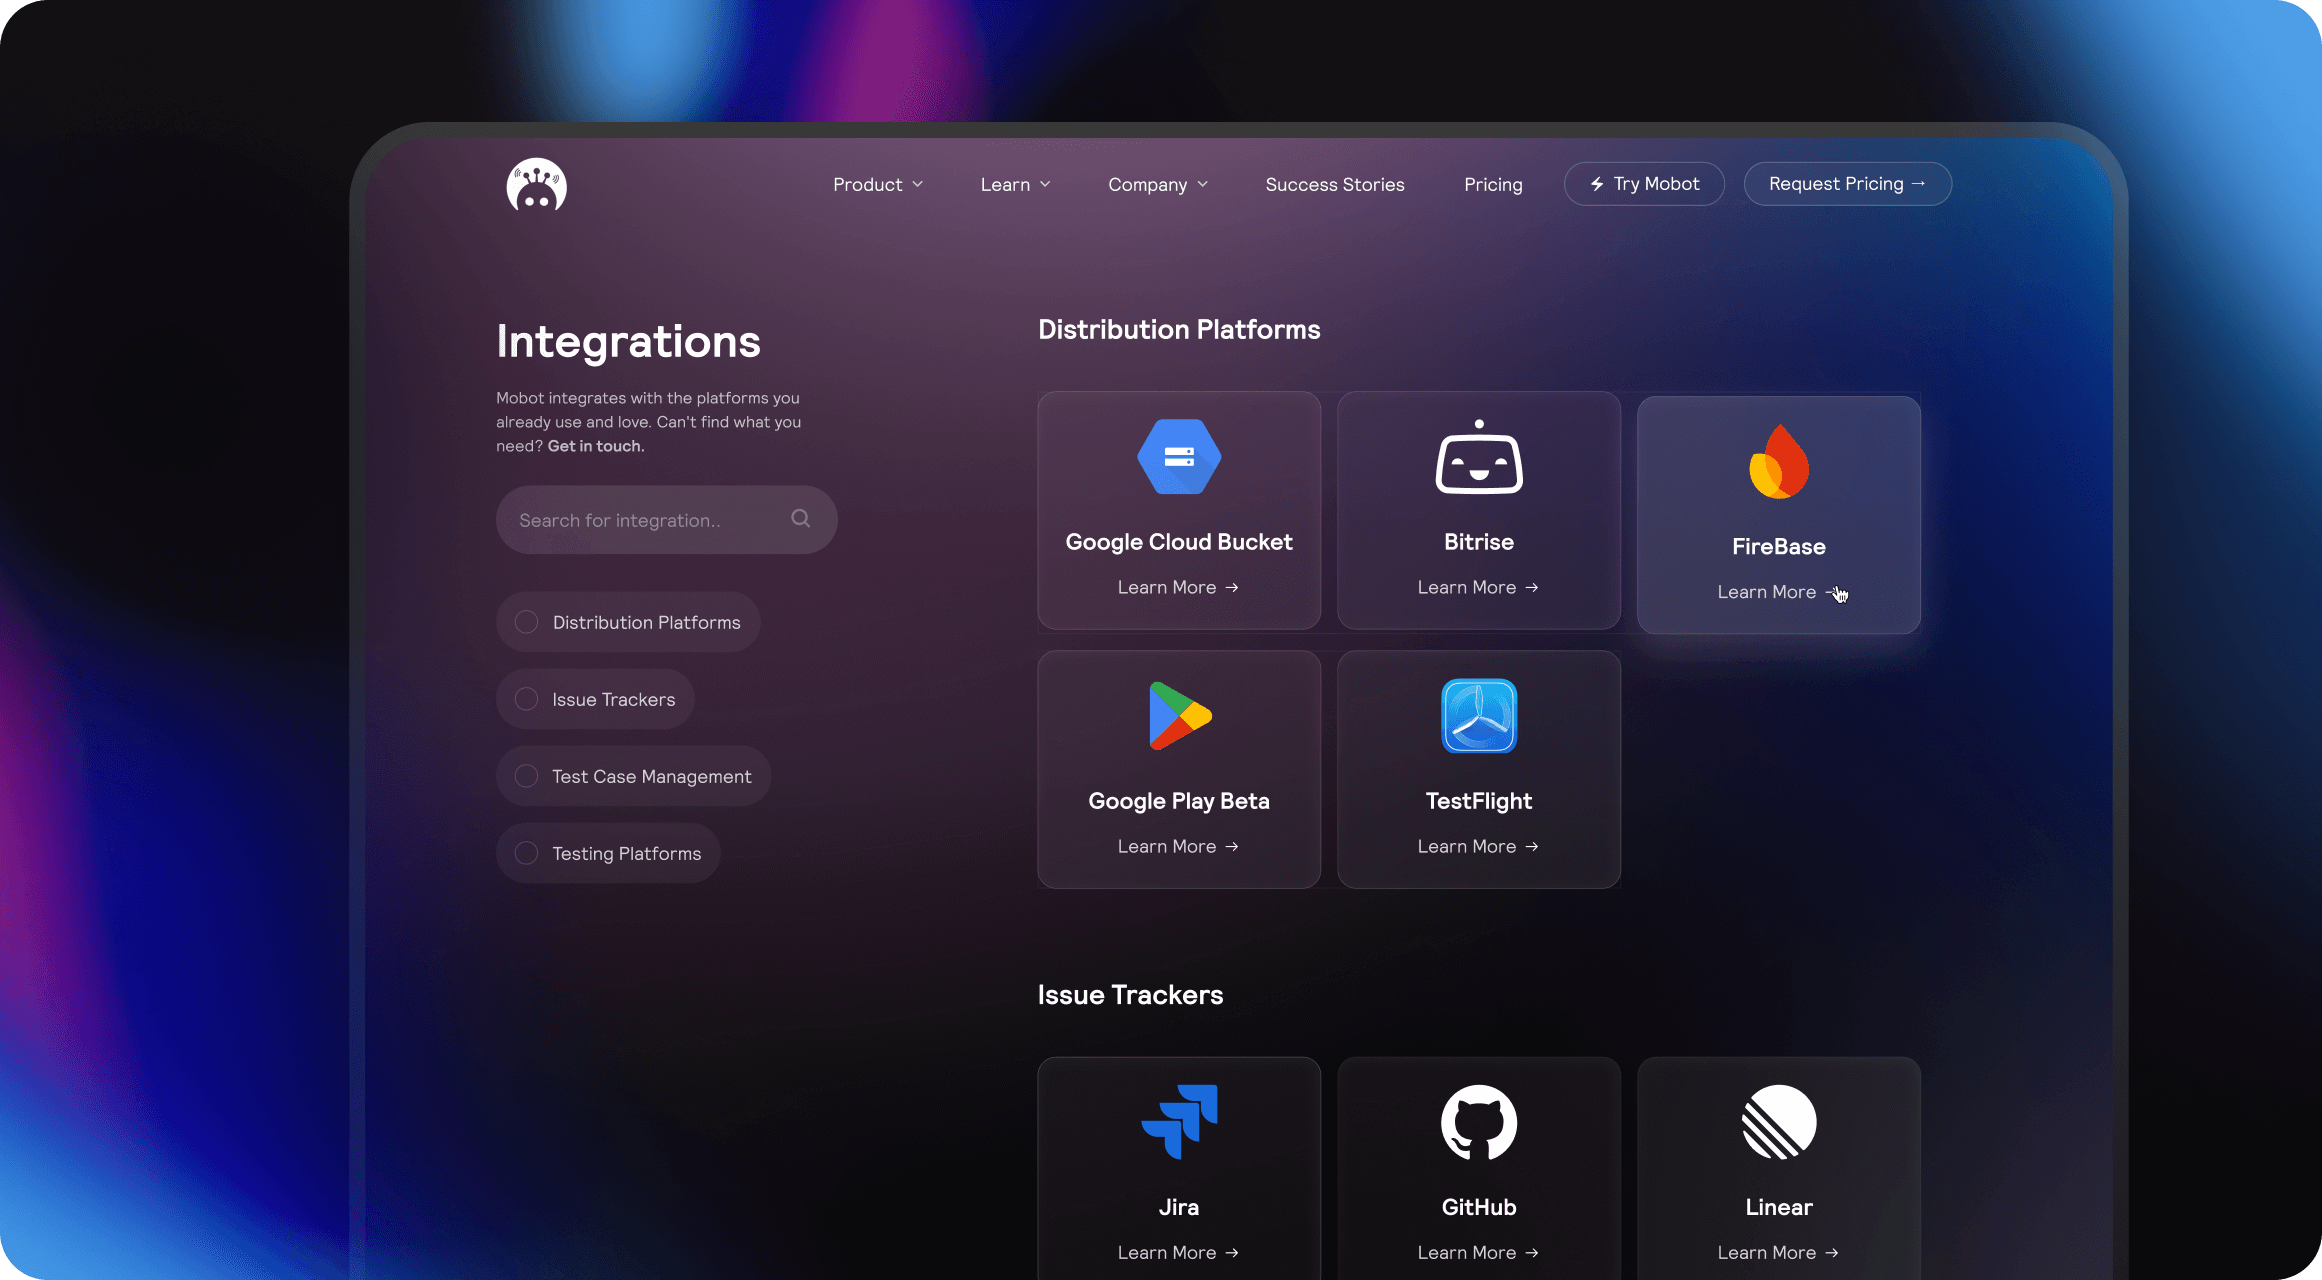Click the Linear card title
This screenshot has height=1280, width=2322.
click(x=1779, y=1207)
